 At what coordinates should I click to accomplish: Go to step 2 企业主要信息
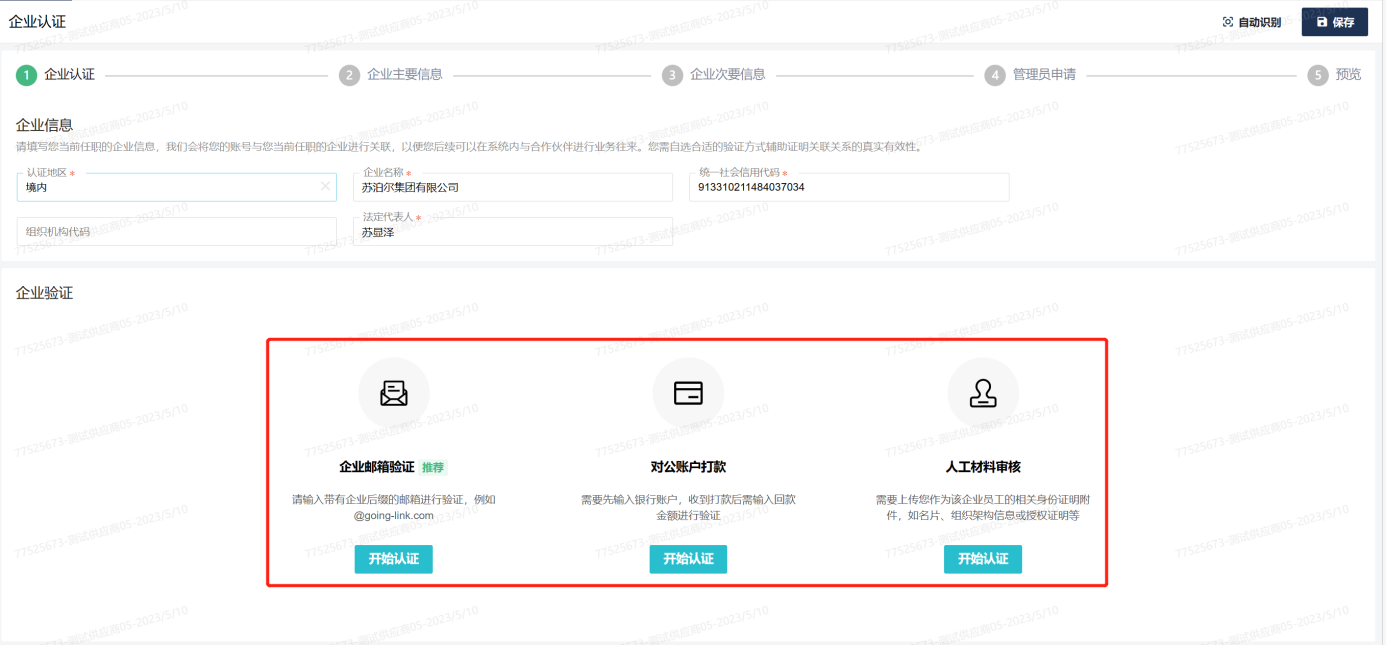click(392, 75)
